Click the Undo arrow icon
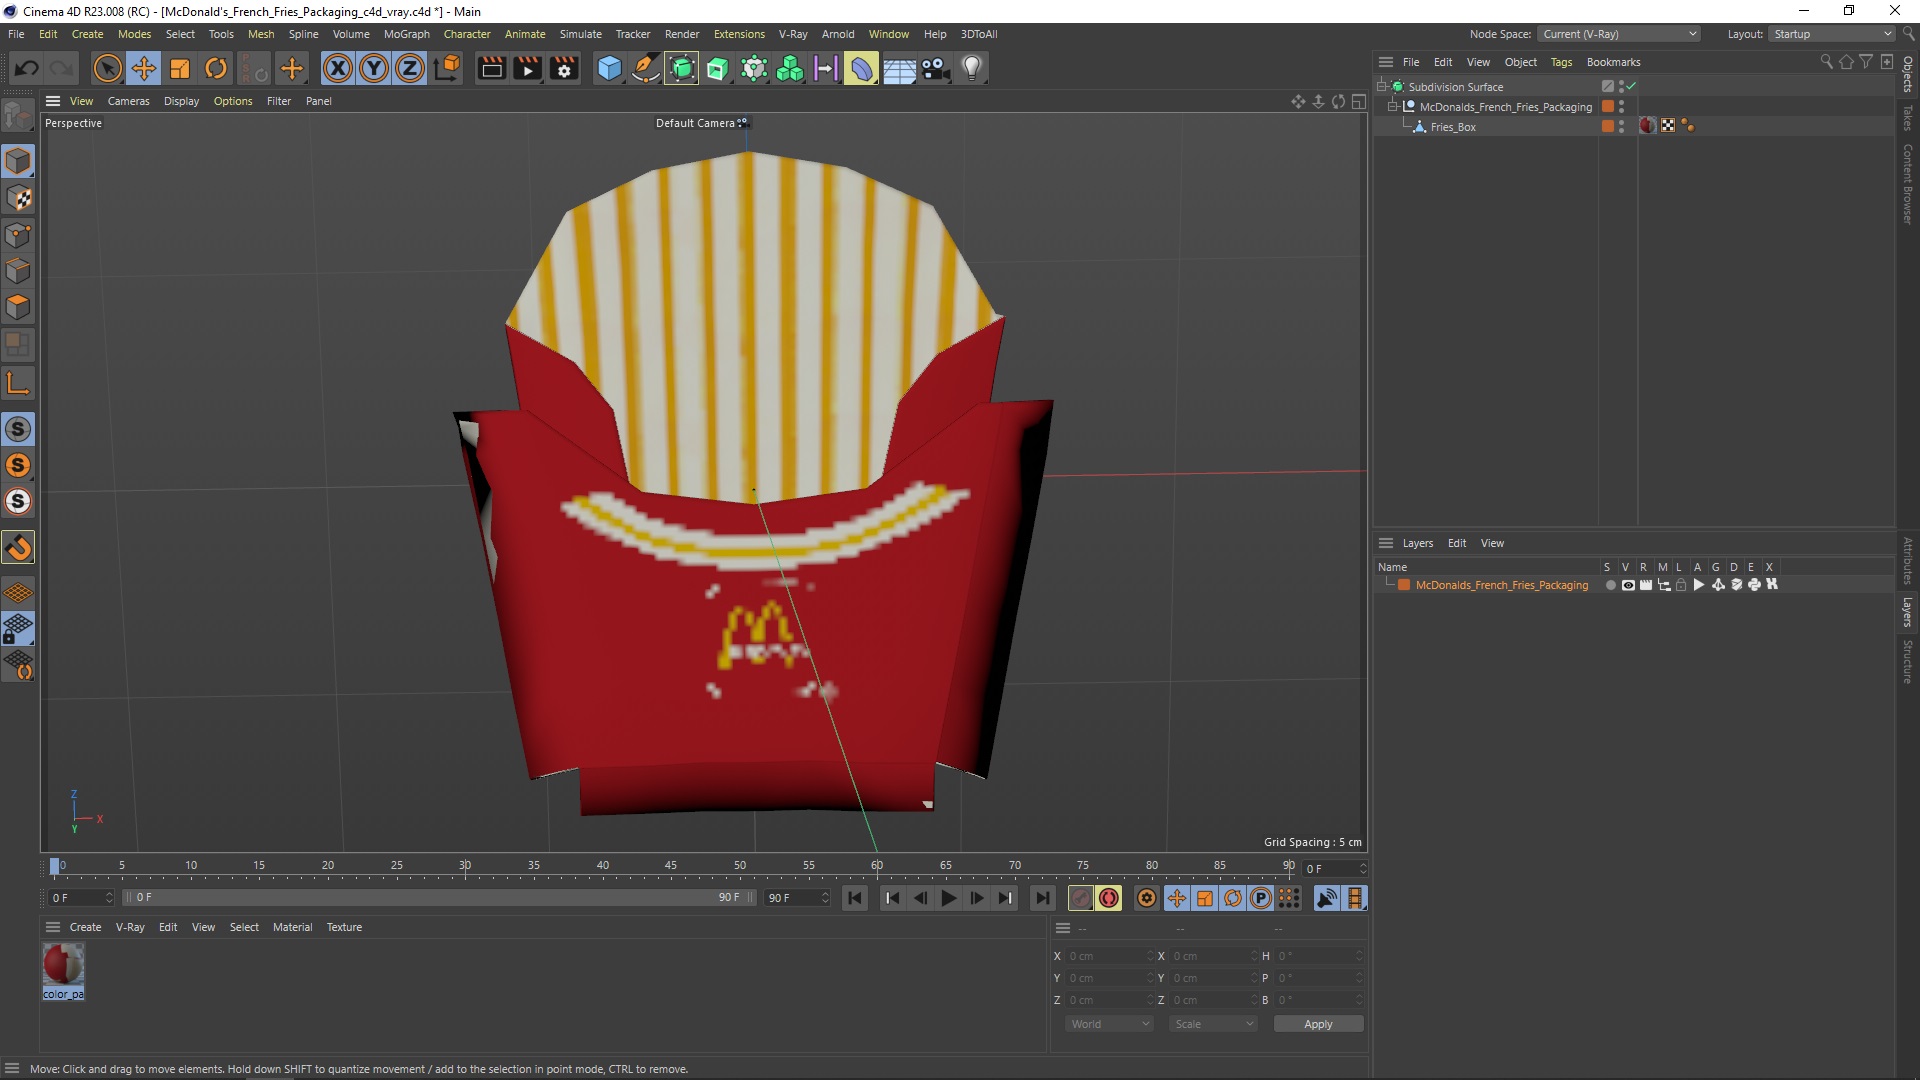 click(x=27, y=68)
